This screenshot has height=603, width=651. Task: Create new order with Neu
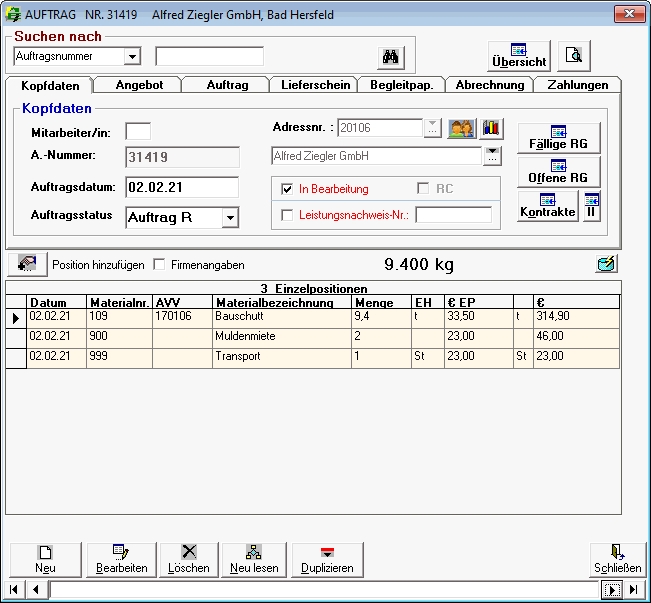point(45,560)
